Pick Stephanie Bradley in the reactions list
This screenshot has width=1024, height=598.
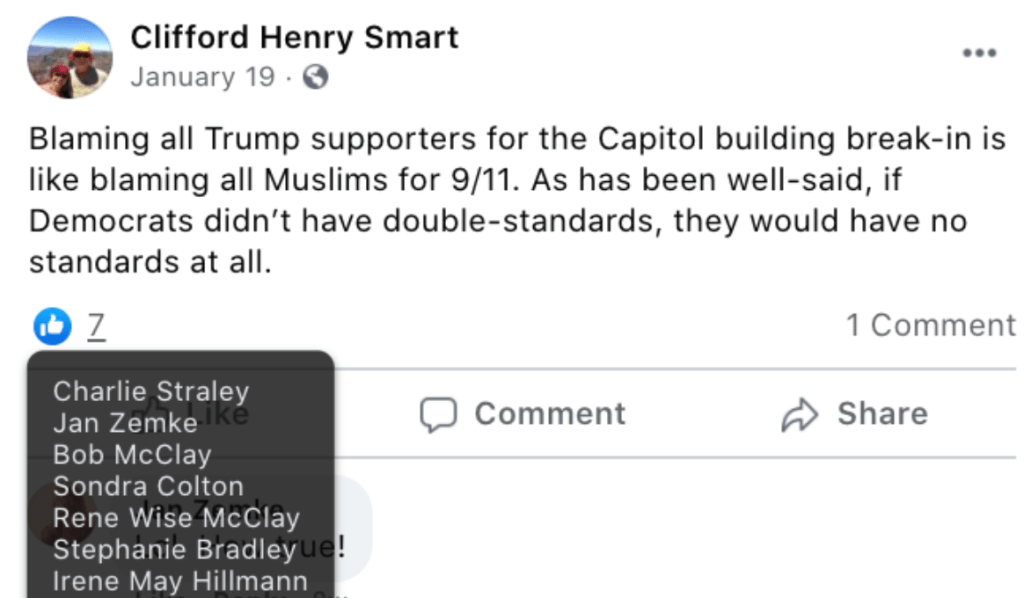[174, 550]
